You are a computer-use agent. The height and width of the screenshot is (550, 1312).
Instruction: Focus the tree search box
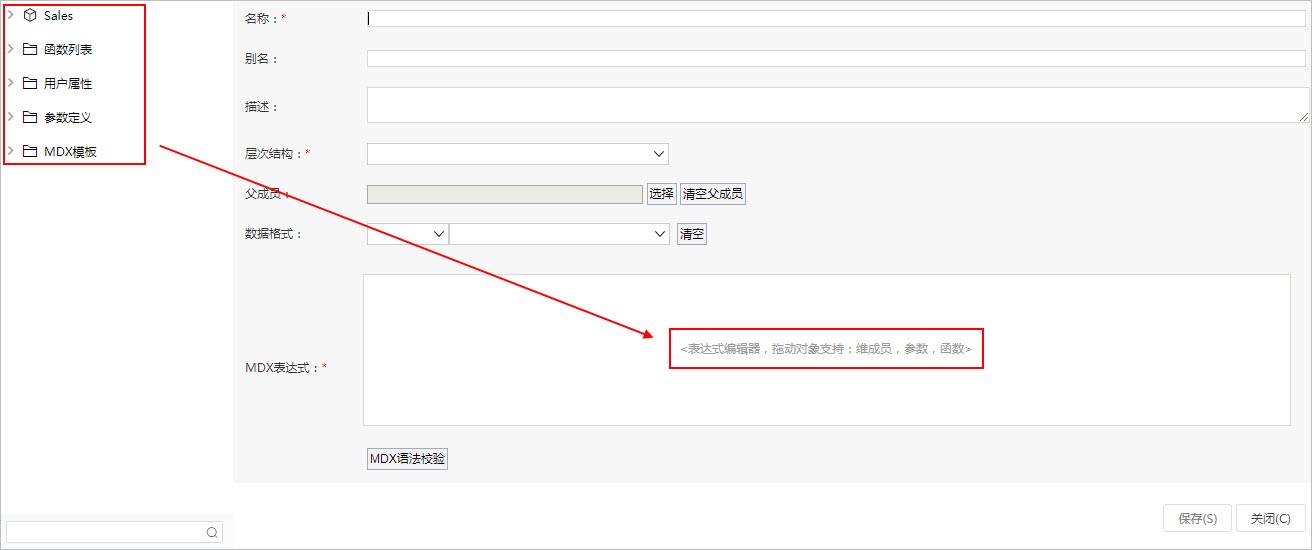114,533
